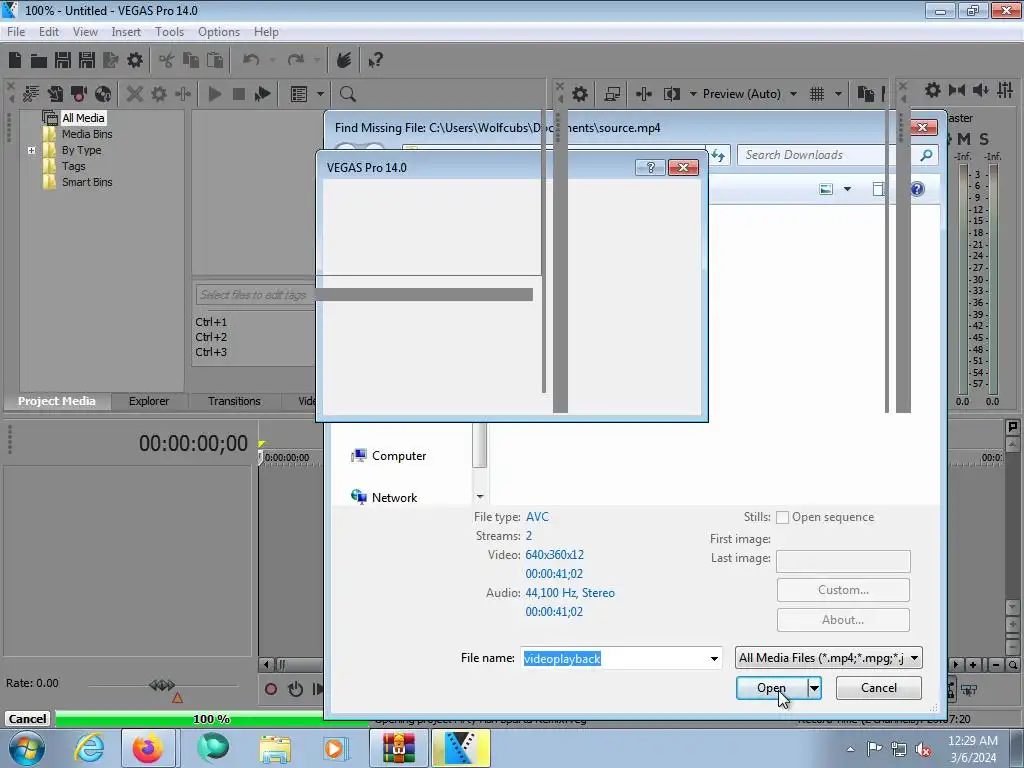Open the split screen view dropdown arrow

693,94
